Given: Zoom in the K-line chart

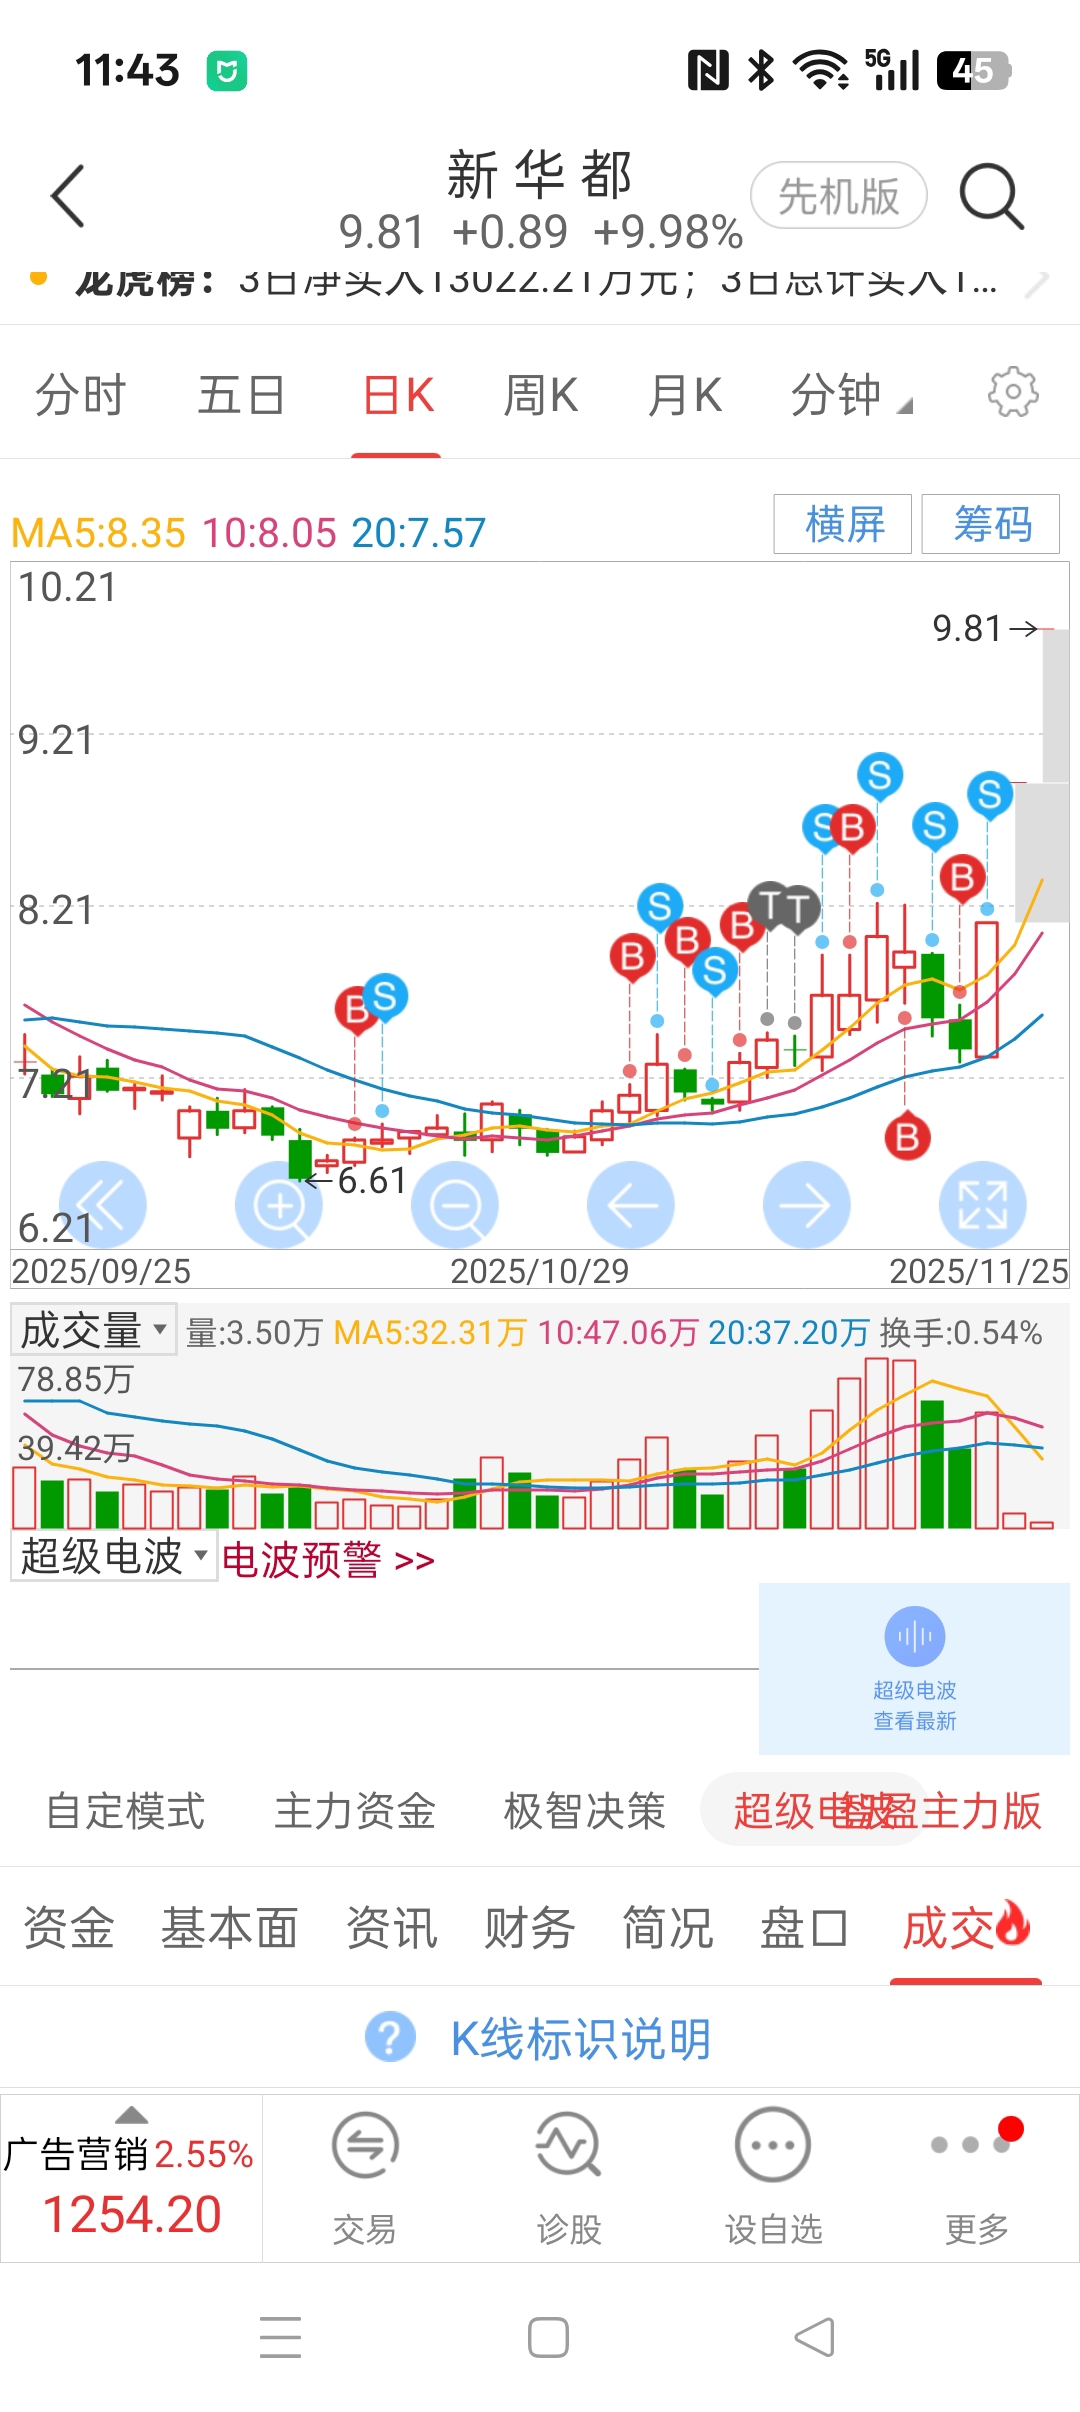Looking at the screenshot, I should (x=279, y=1205).
